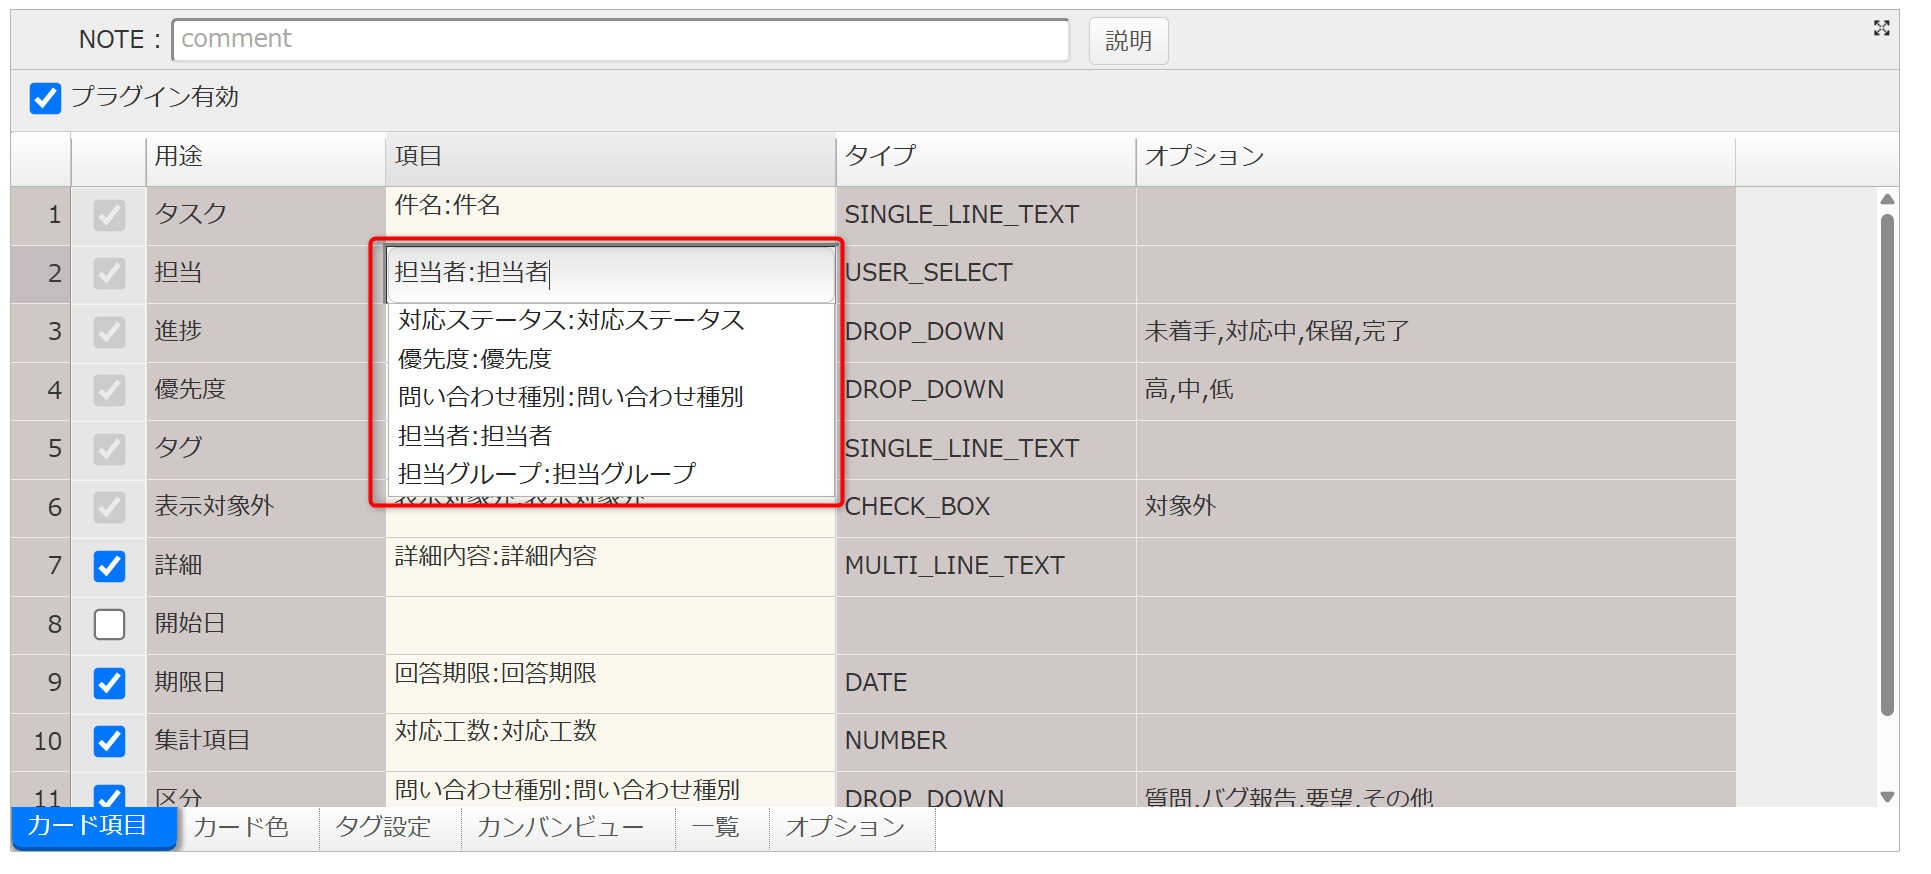This screenshot has width=1931, height=874.
Task: Click the タイプ column header
Action: [x=986, y=157]
